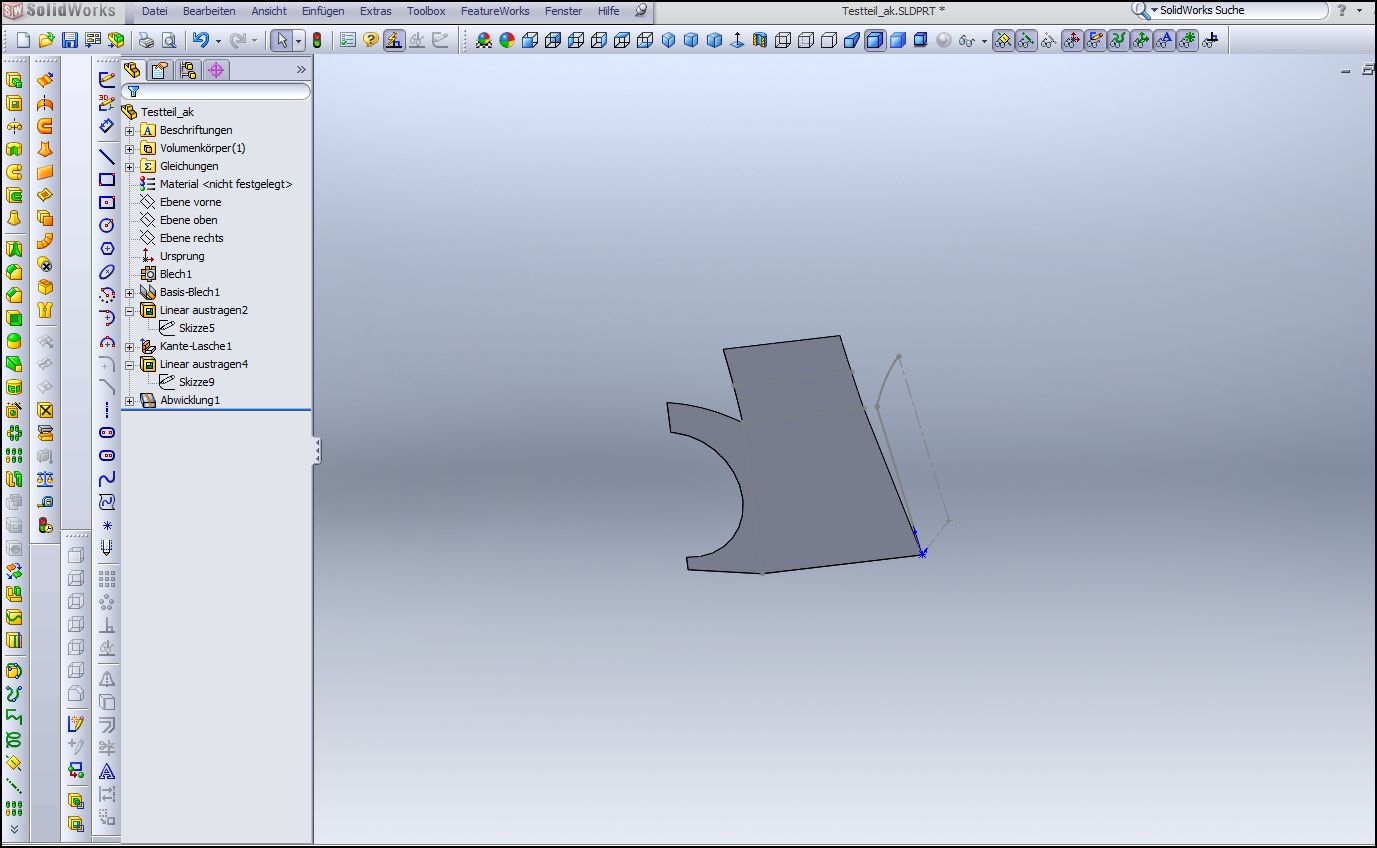Click the Rebuild traffic light icon
1377x848 pixels.
[317, 41]
